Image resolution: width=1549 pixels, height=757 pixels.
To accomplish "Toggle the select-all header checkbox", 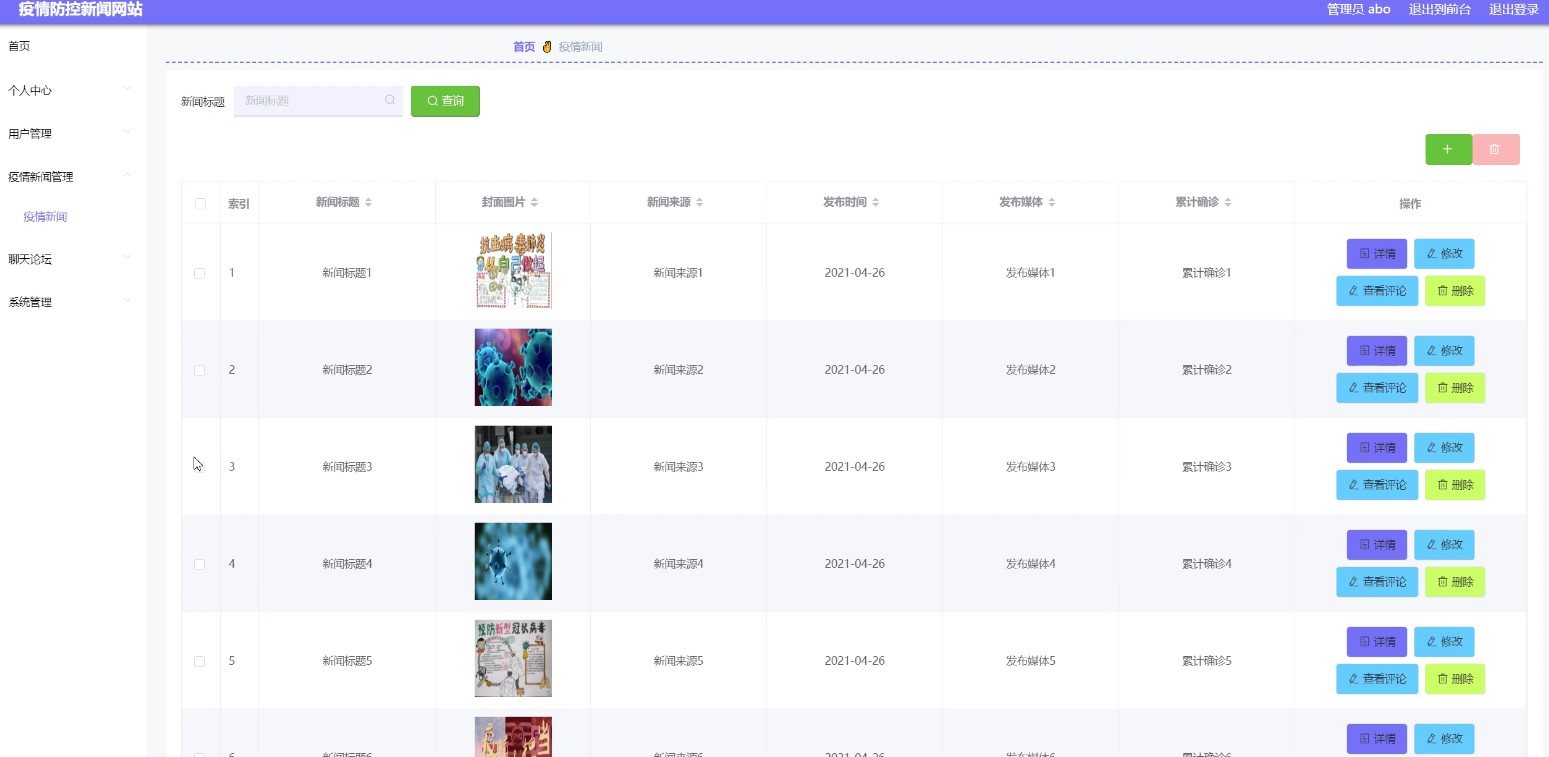I will (x=200, y=203).
